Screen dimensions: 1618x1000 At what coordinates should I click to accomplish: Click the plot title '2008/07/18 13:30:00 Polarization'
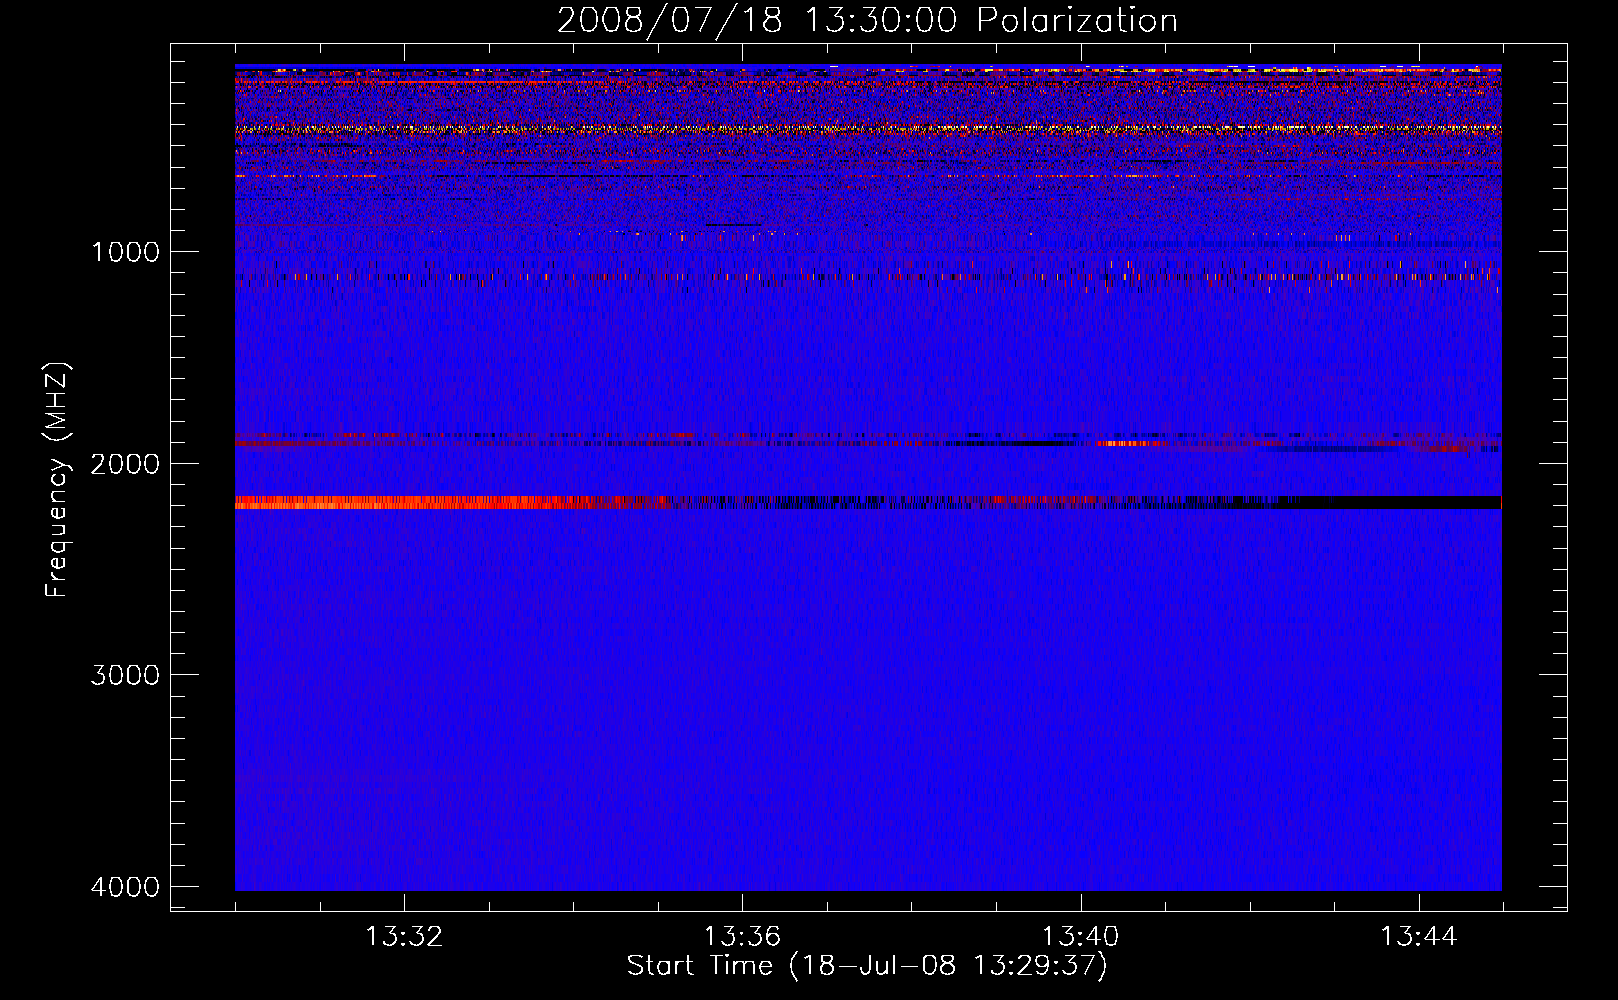867,21
